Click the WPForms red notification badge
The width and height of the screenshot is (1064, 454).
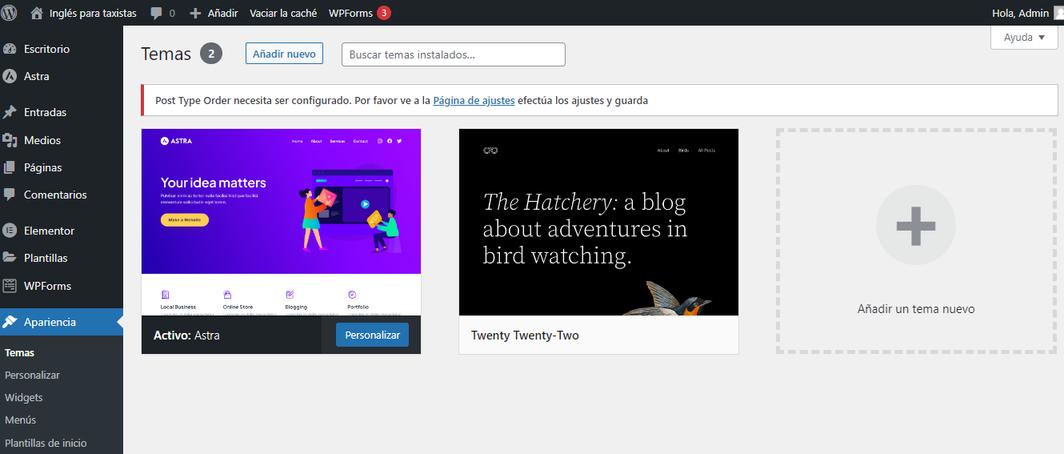click(384, 13)
